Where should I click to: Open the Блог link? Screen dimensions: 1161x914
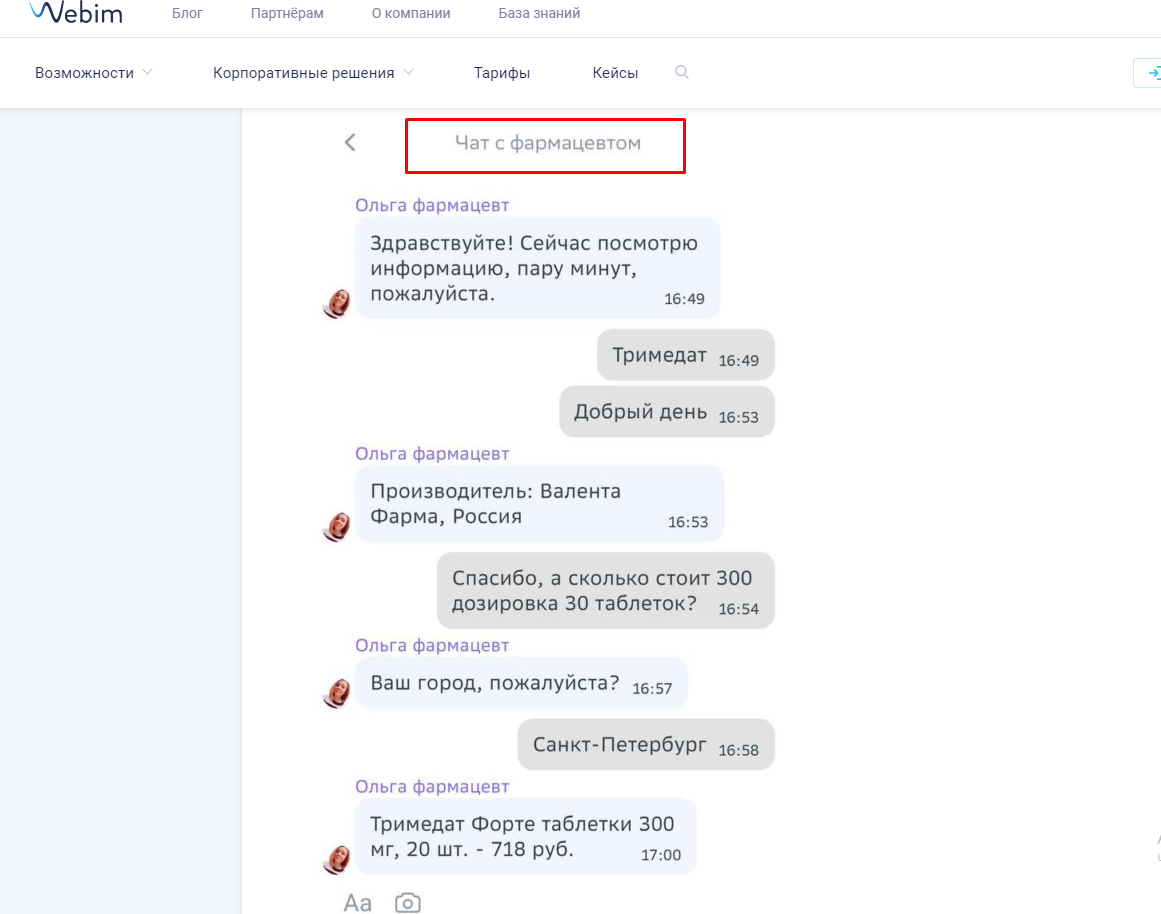[x=187, y=13]
